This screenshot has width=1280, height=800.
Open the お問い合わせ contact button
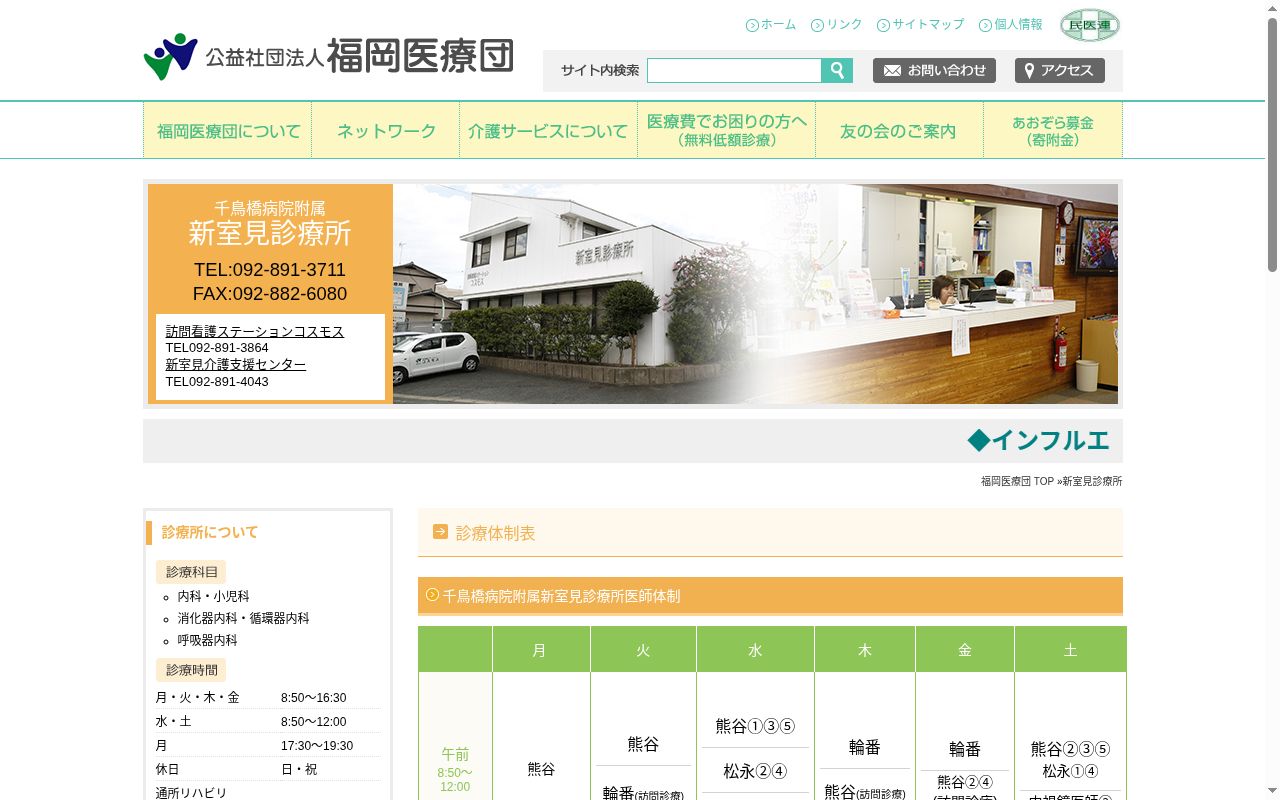coord(934,70)
